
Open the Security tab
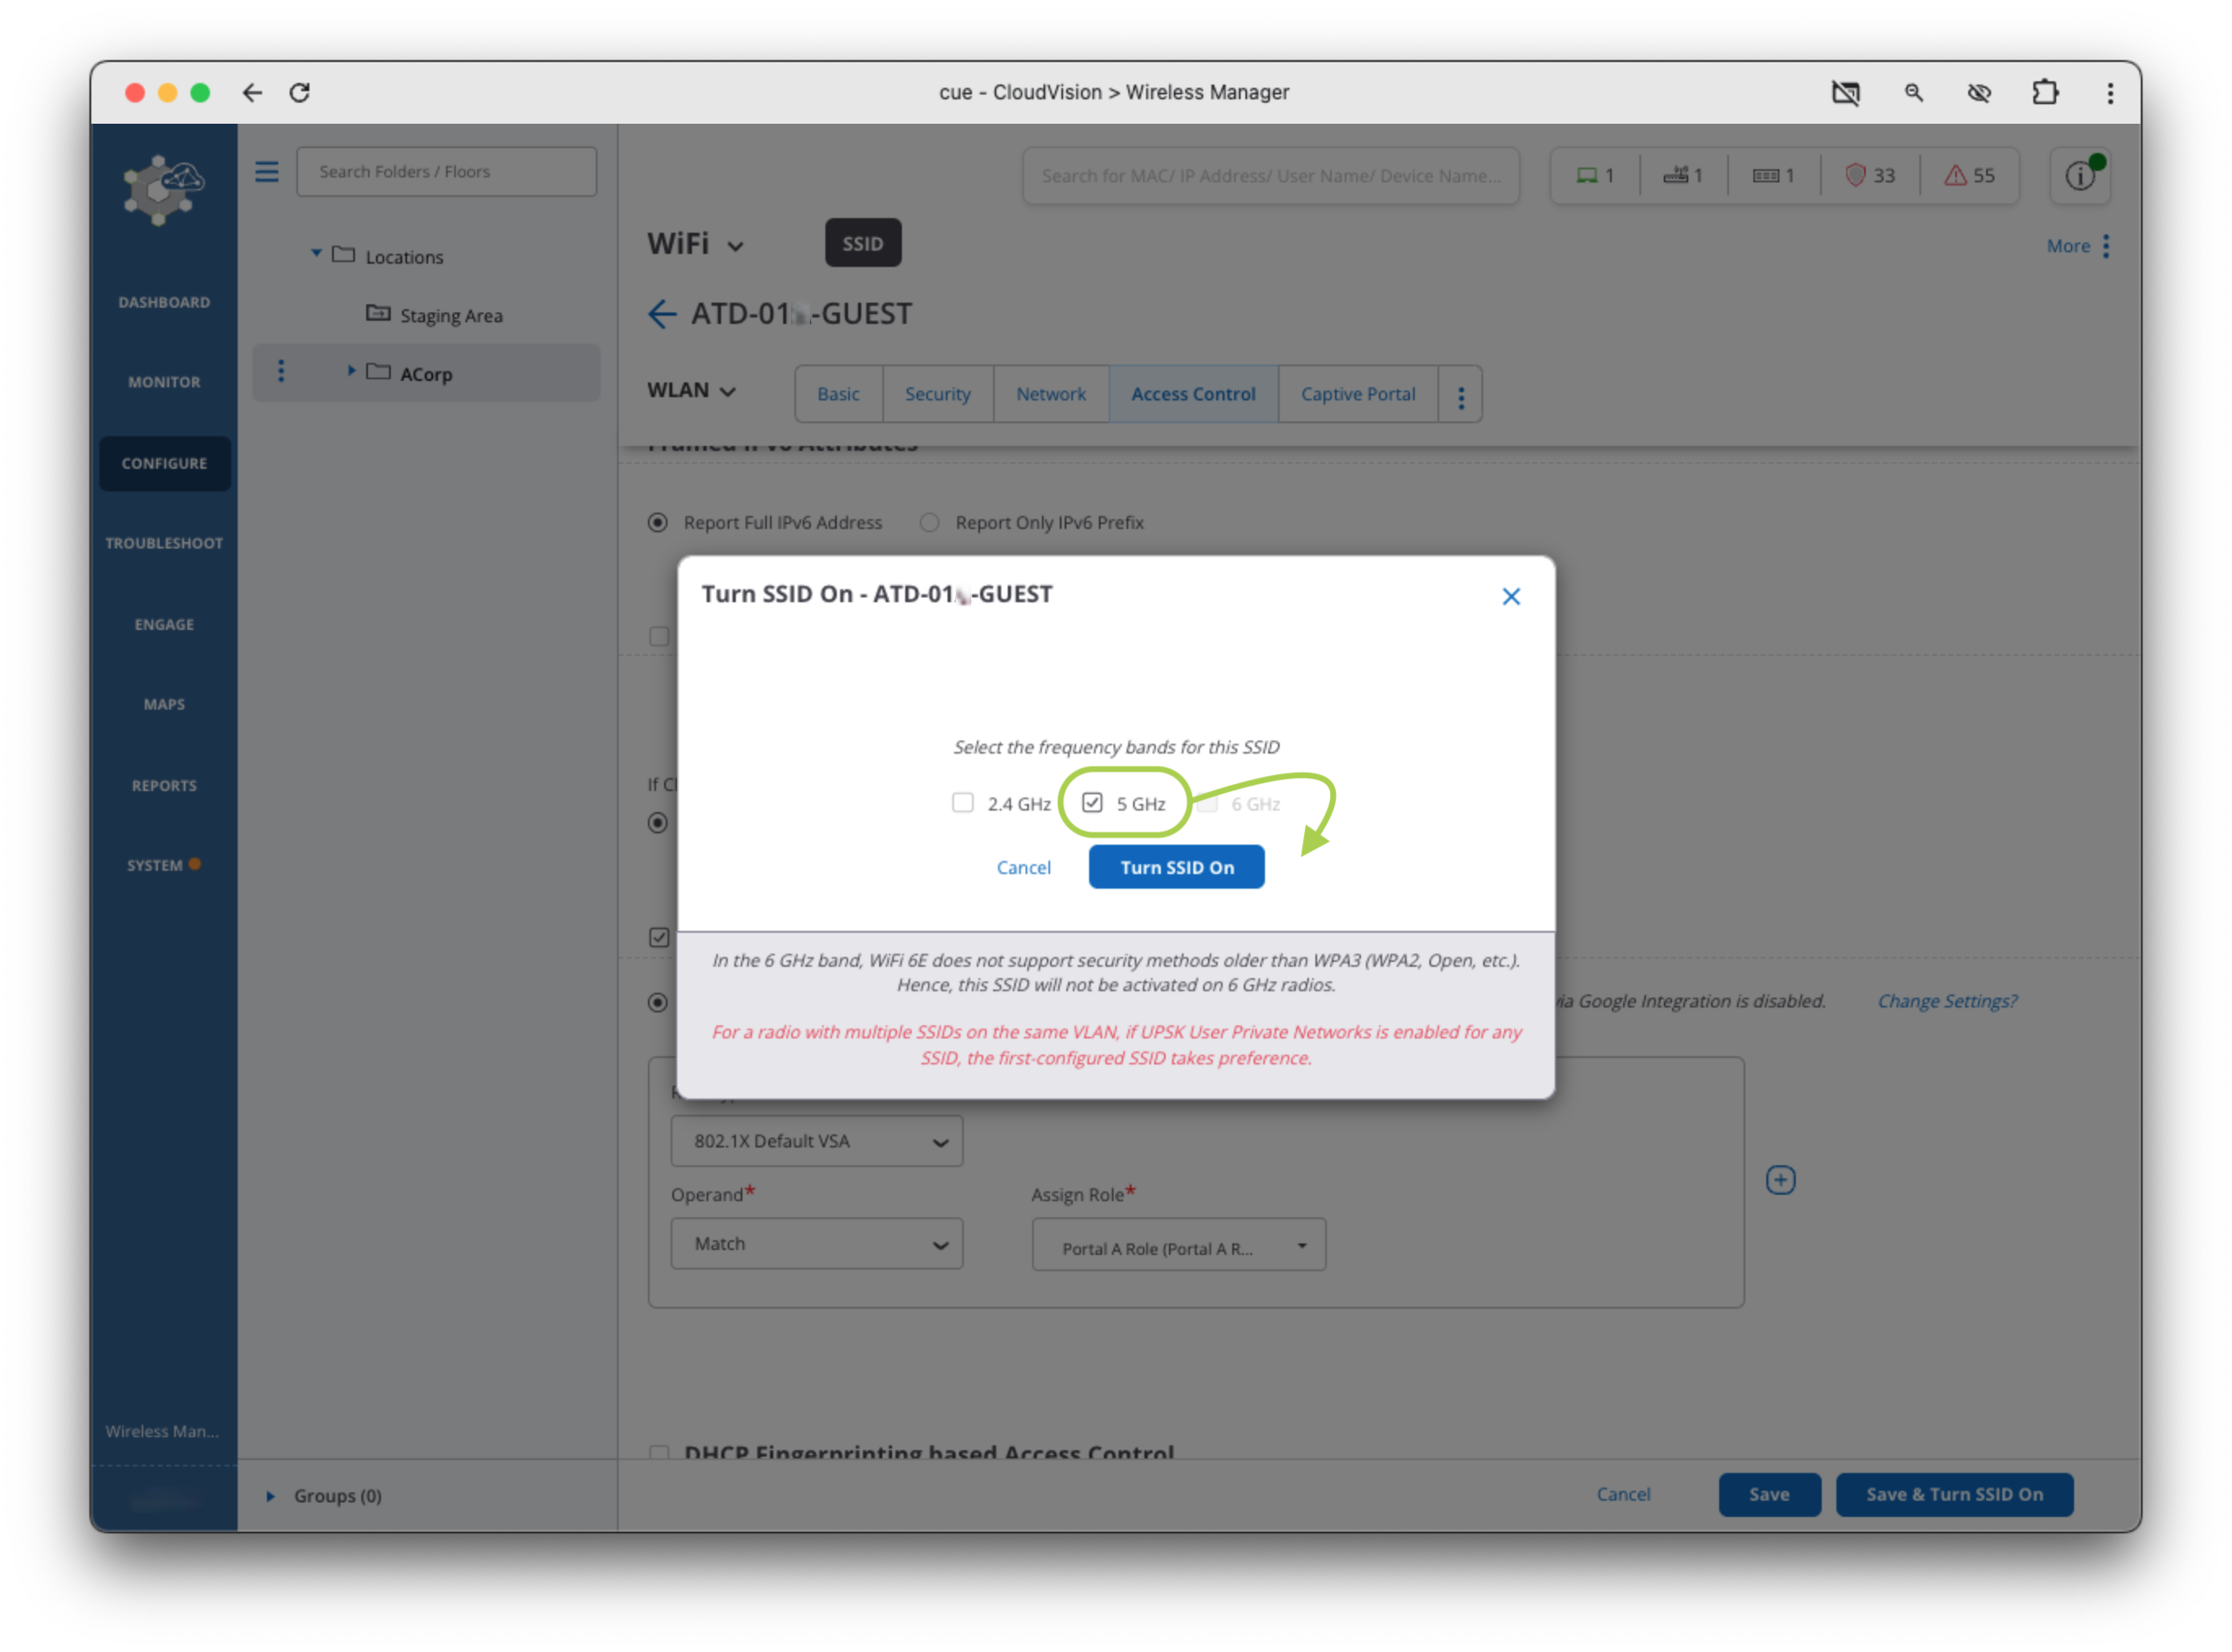[937, 394]
